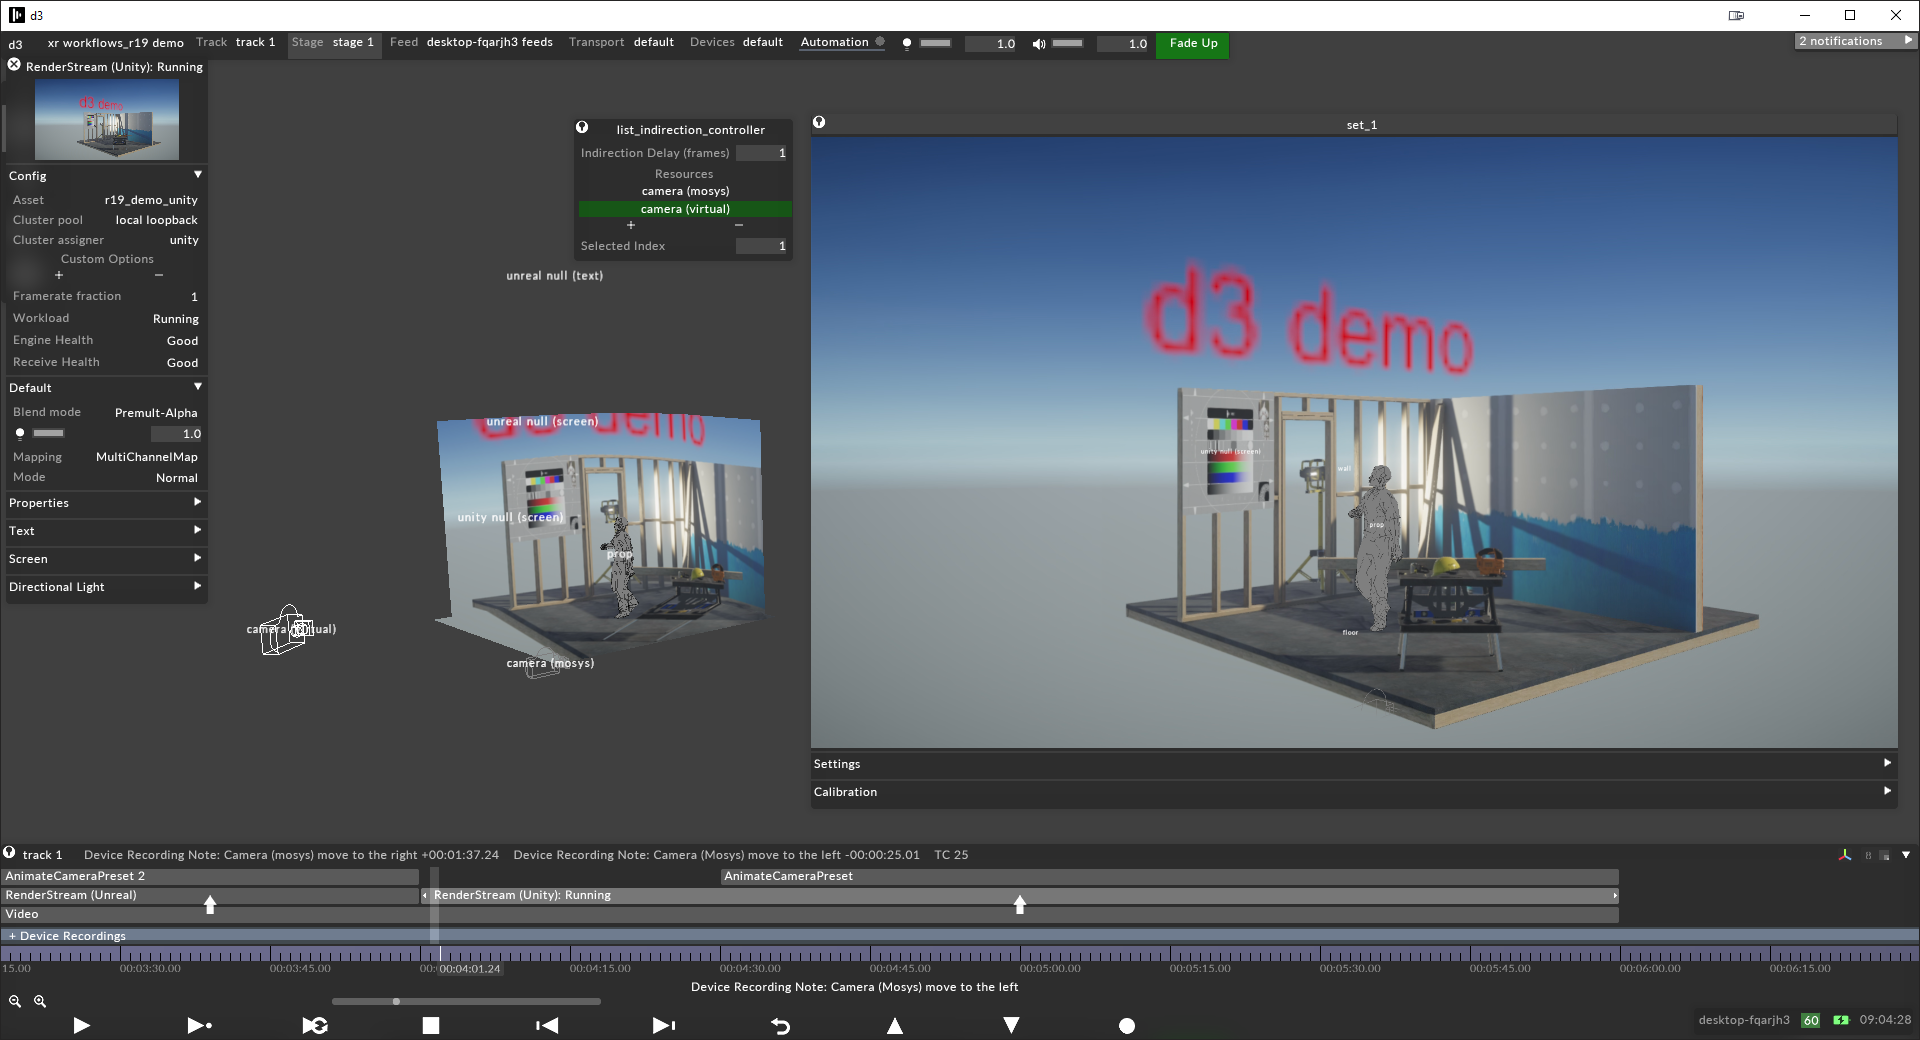Click the return-to-start curved arrow button
1920x1040 pixels.
[781, 1025]
